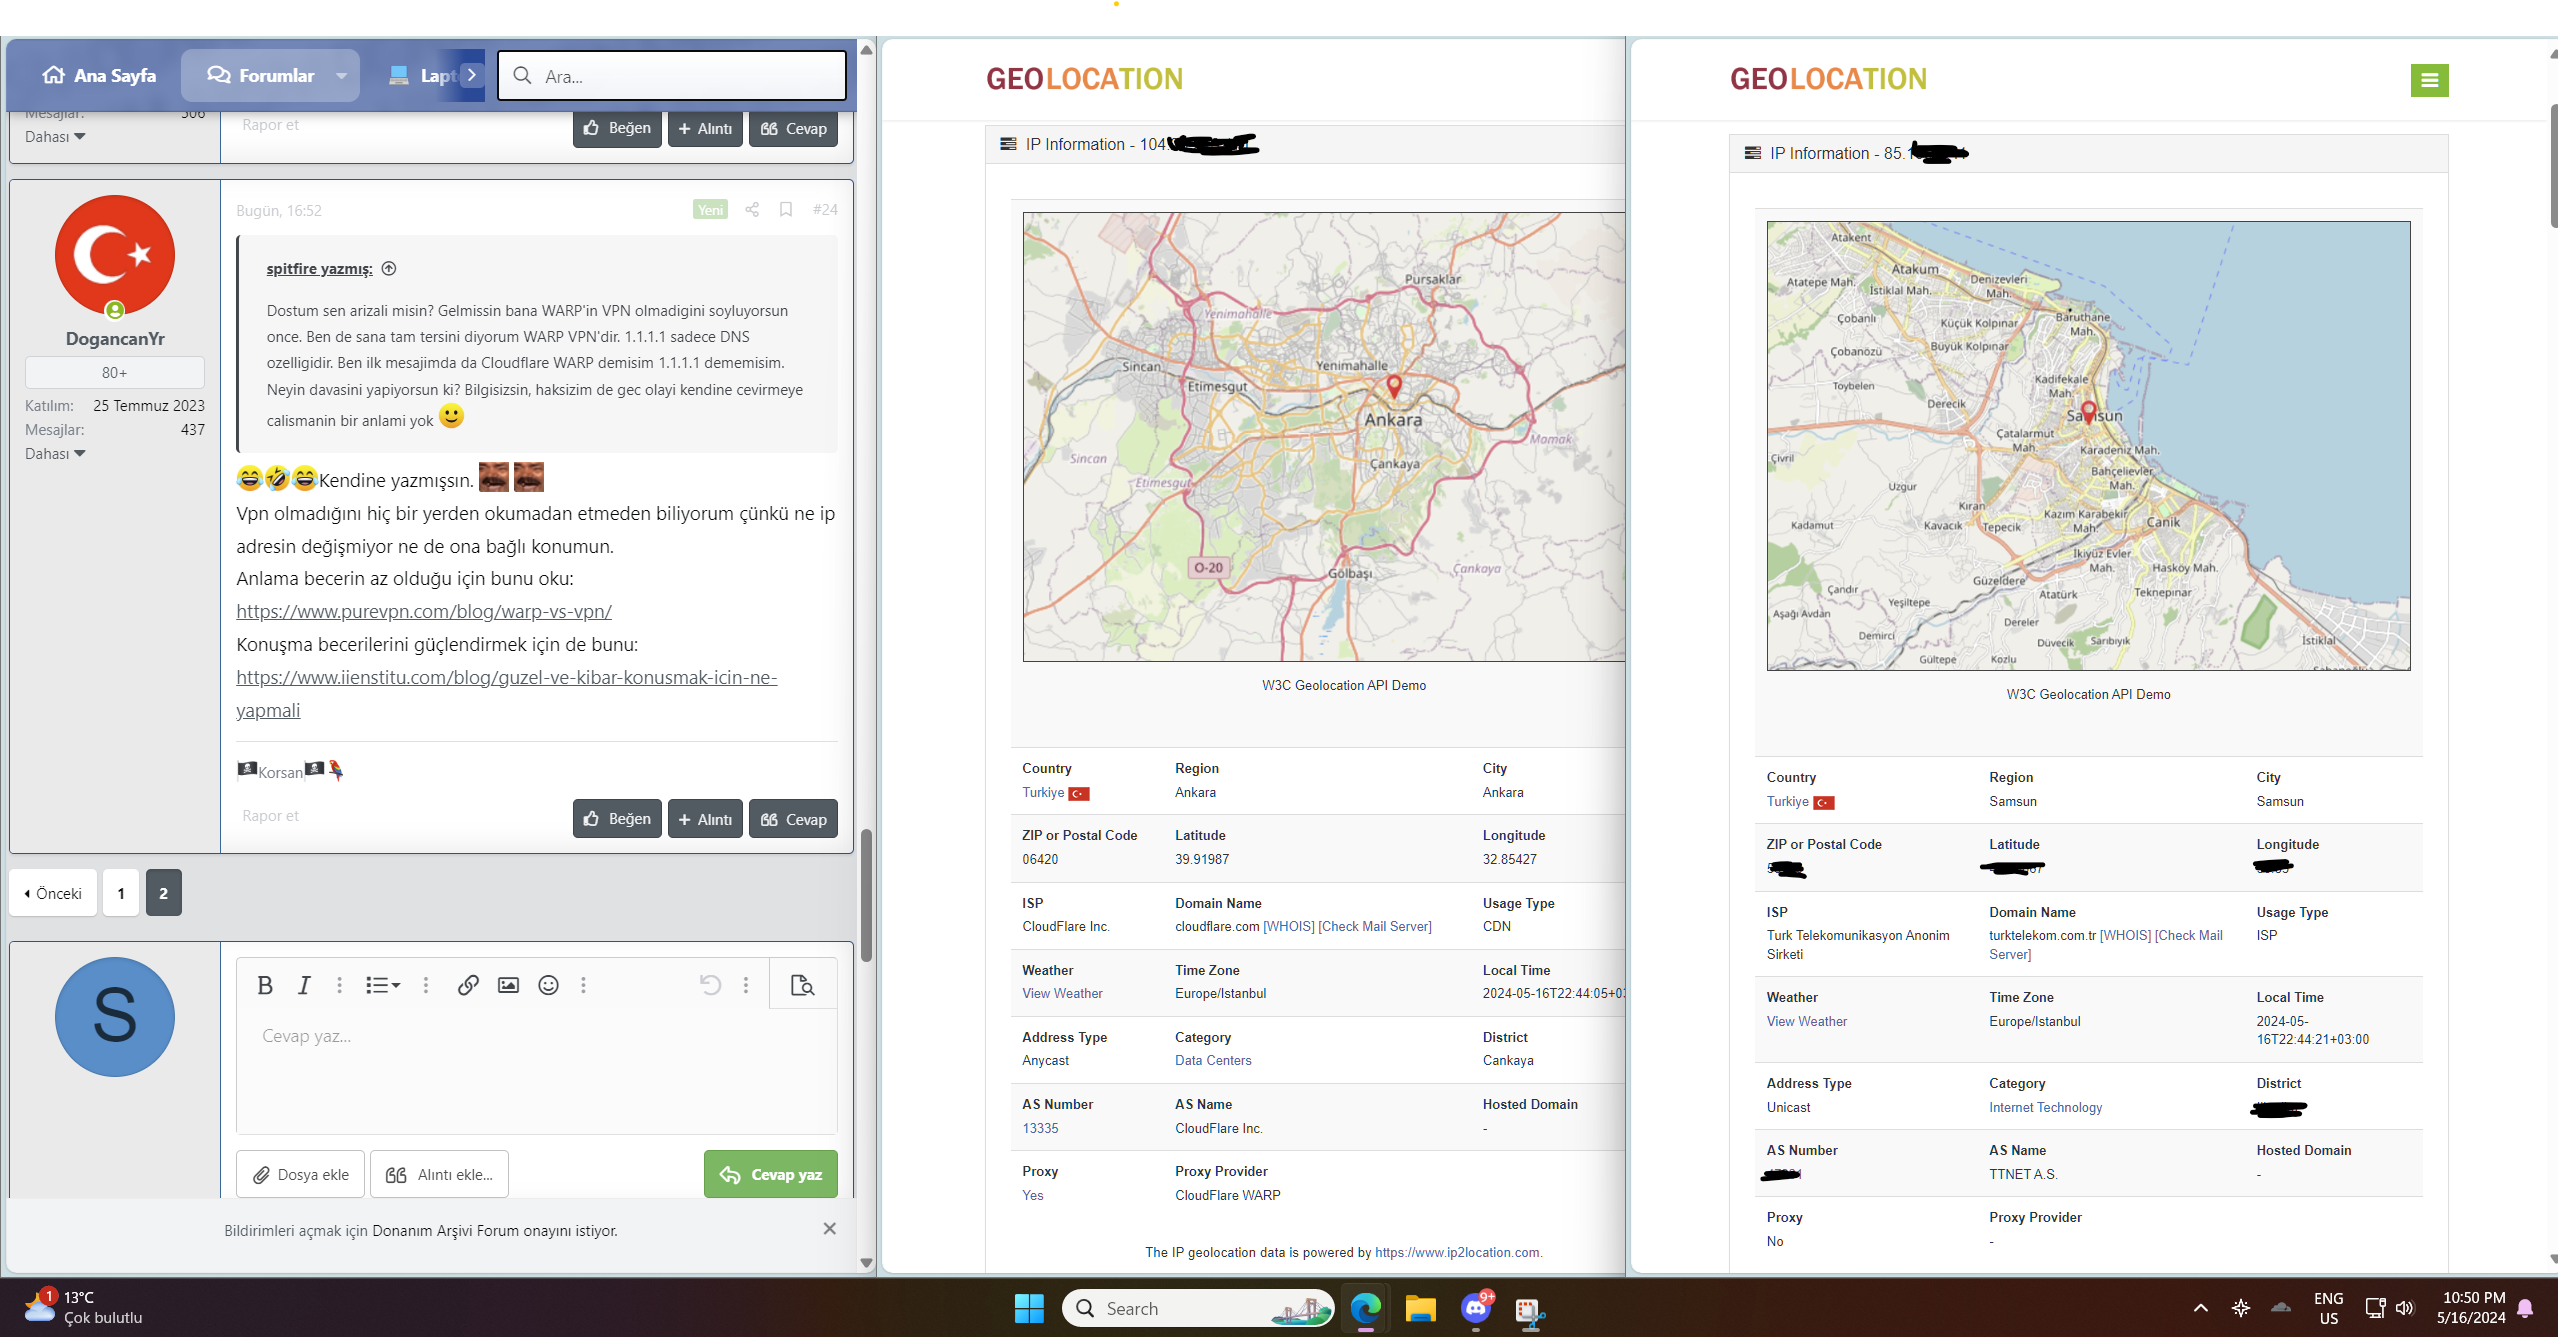
Task: Click the forum page vertical scrollbar
Action: coord(866,895)
